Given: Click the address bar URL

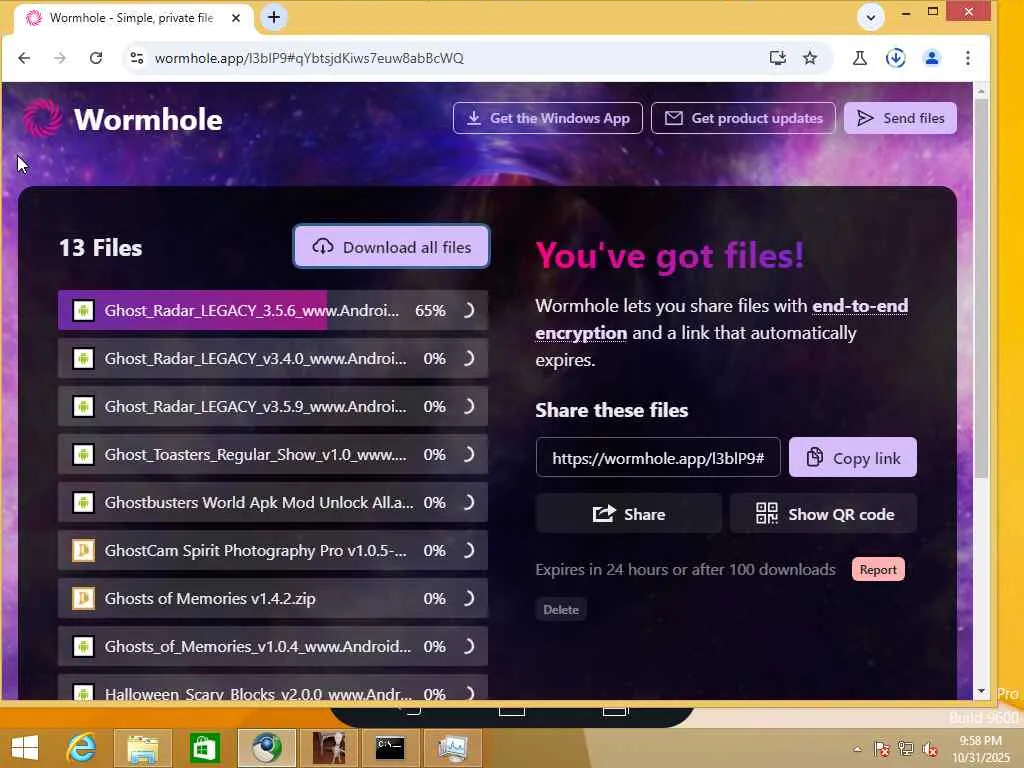Looking at the screenshot, I should click(x=309, y=58).
